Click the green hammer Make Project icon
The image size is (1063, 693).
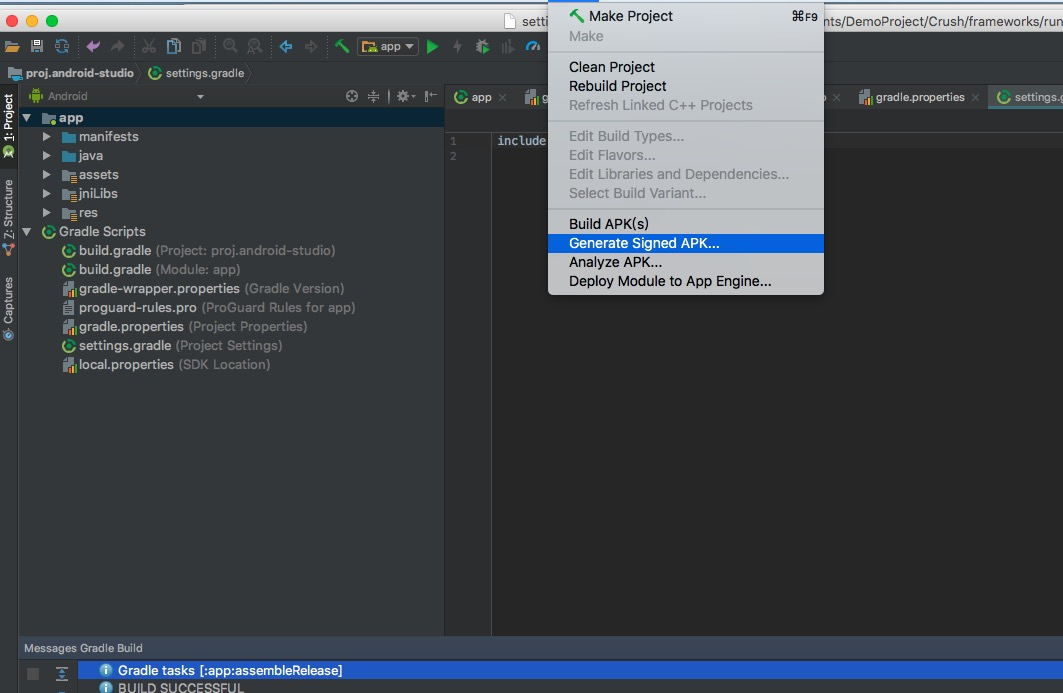pos(342,47)
